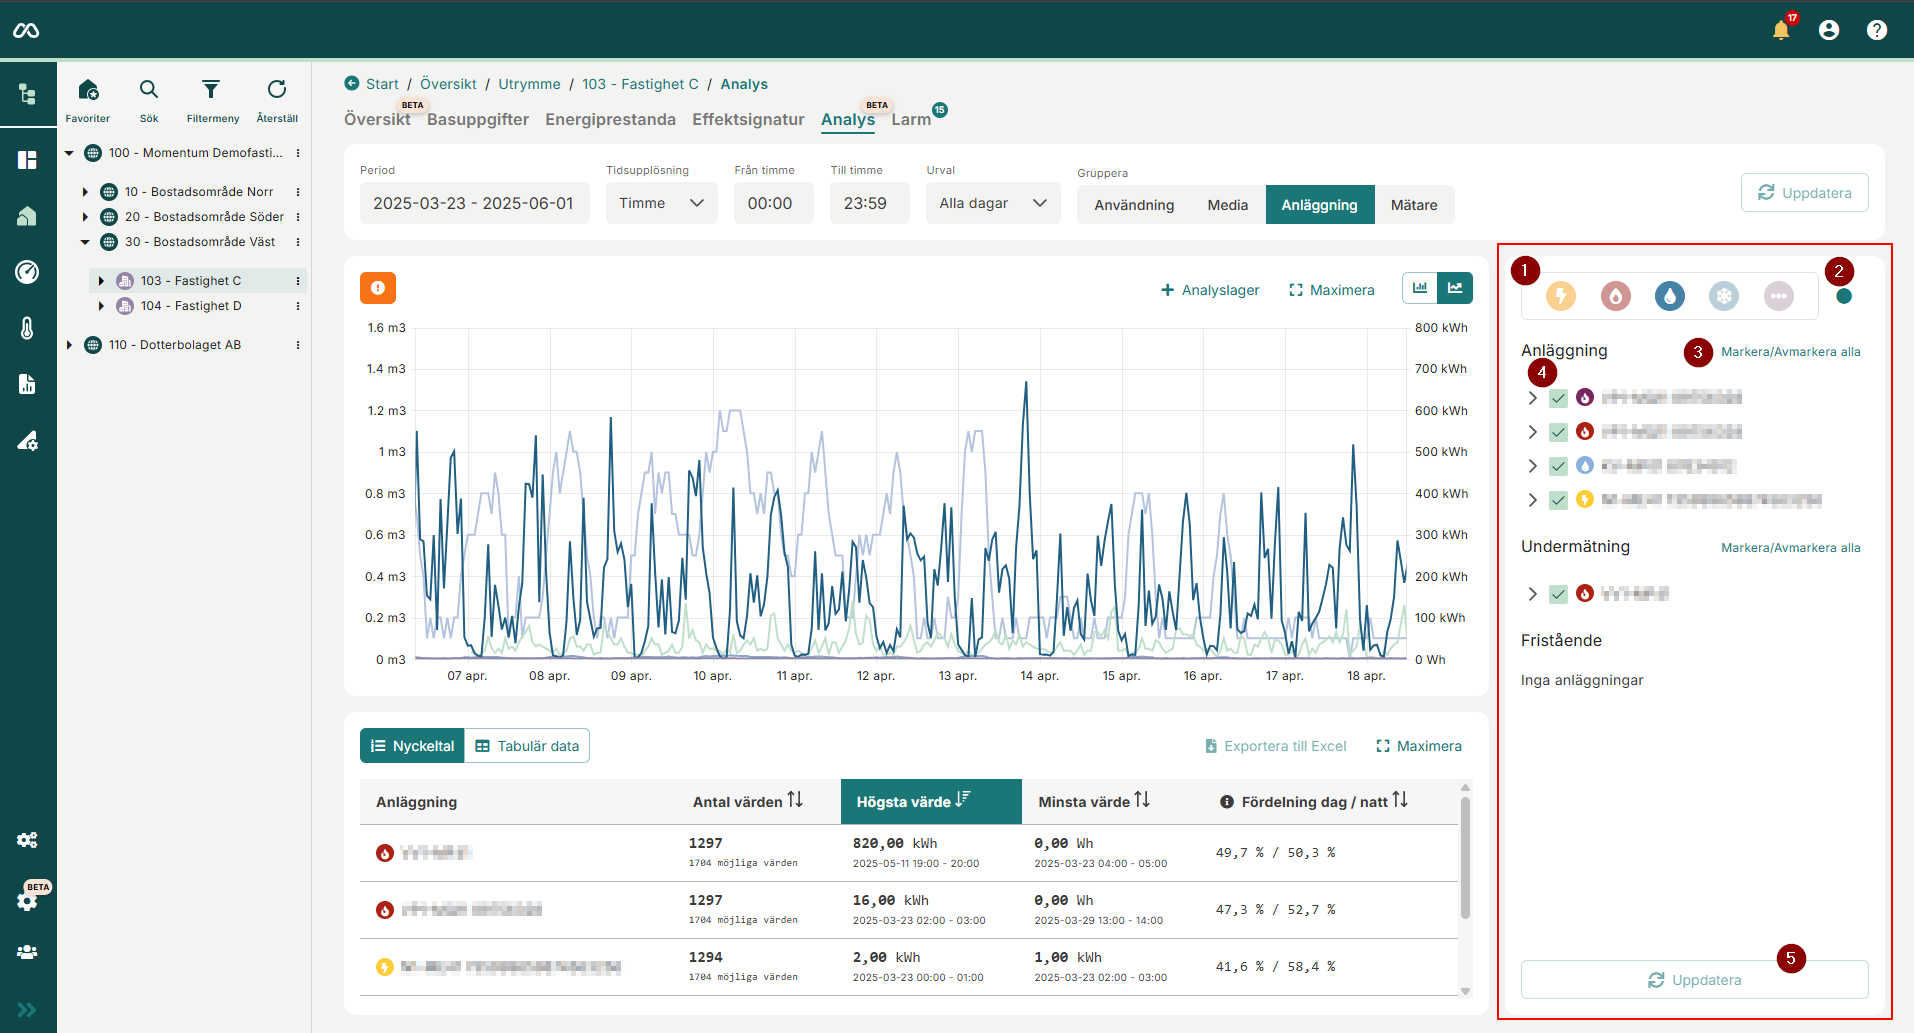This screenshot has width=1914, height=1033.
Task: Open the users group sidebar icon
Action: coord(27,952)
